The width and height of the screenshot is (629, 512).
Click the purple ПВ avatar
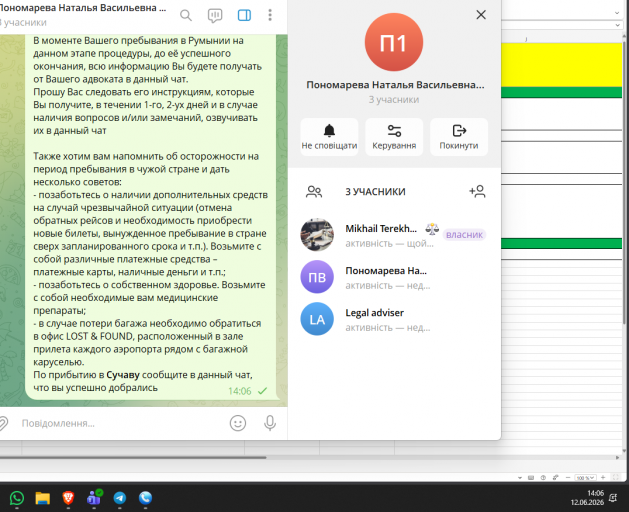pos(317,277)
